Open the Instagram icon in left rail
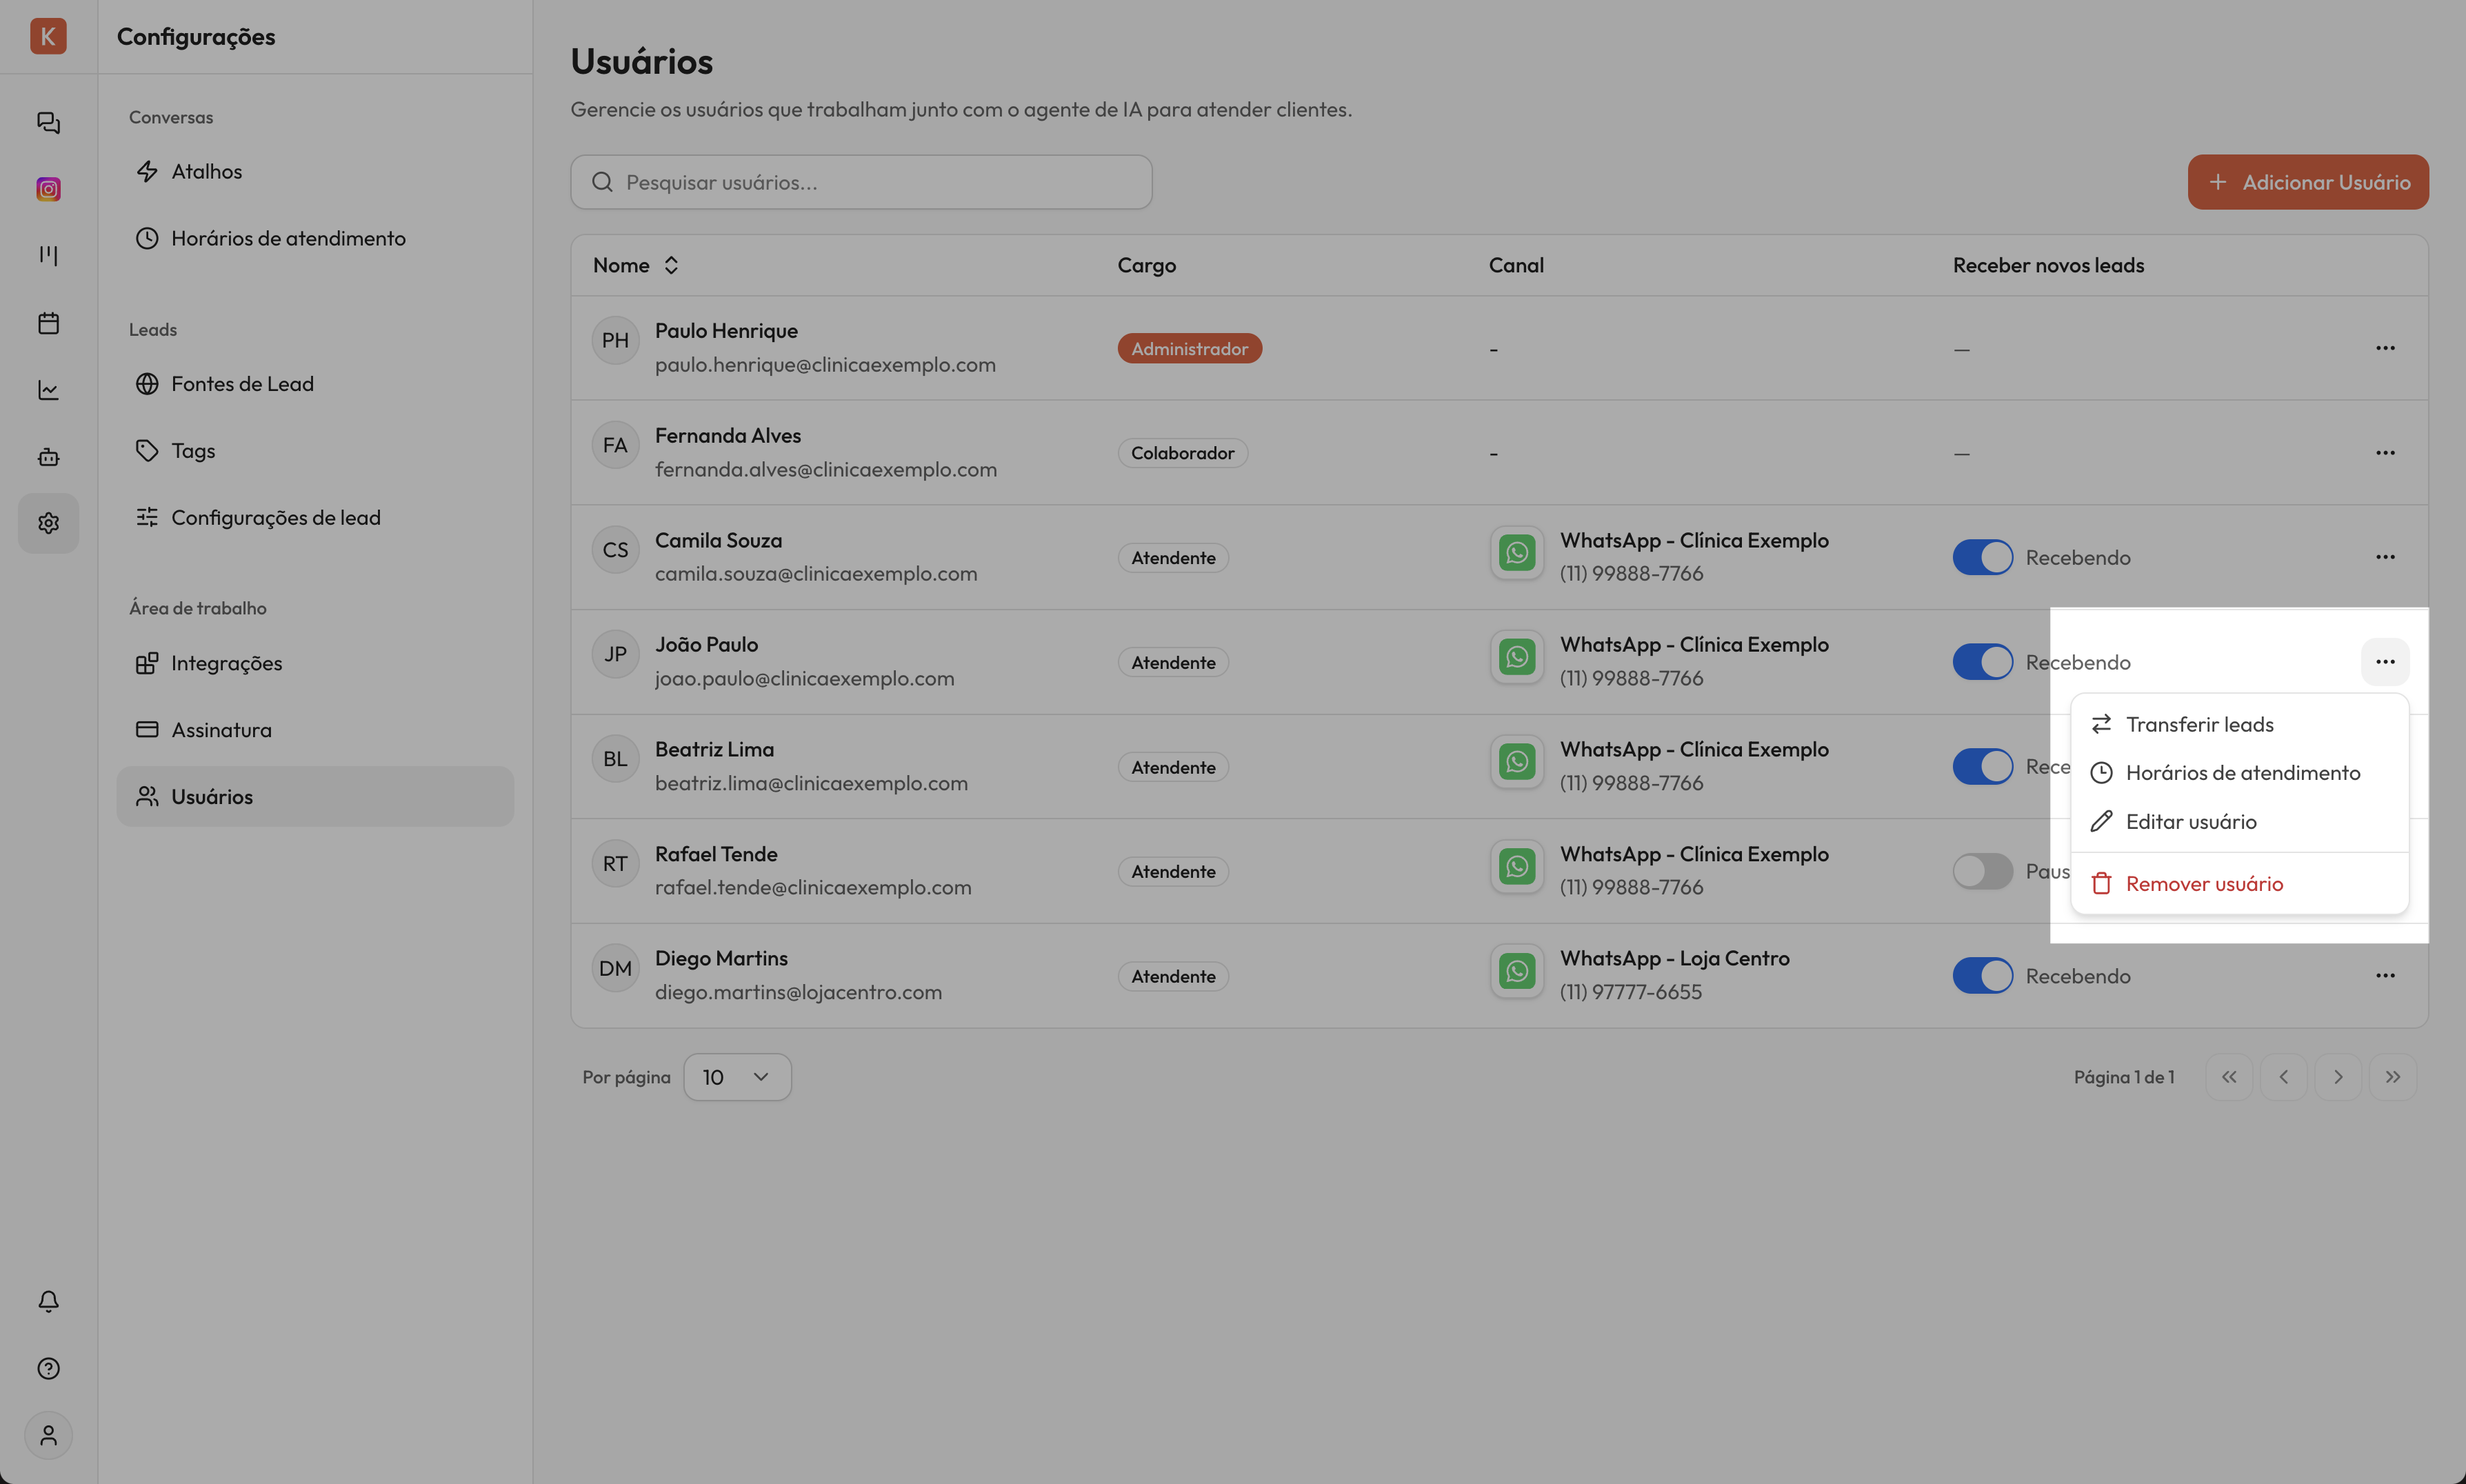The width and height of the screenshot is (2466, 1484). click(x=48, y=189)
